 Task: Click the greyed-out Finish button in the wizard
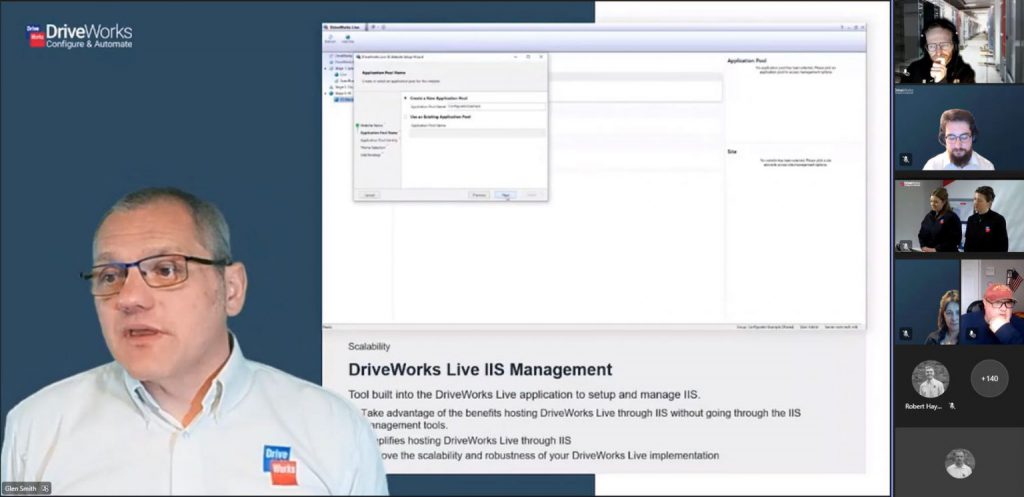tap(532, 195)
